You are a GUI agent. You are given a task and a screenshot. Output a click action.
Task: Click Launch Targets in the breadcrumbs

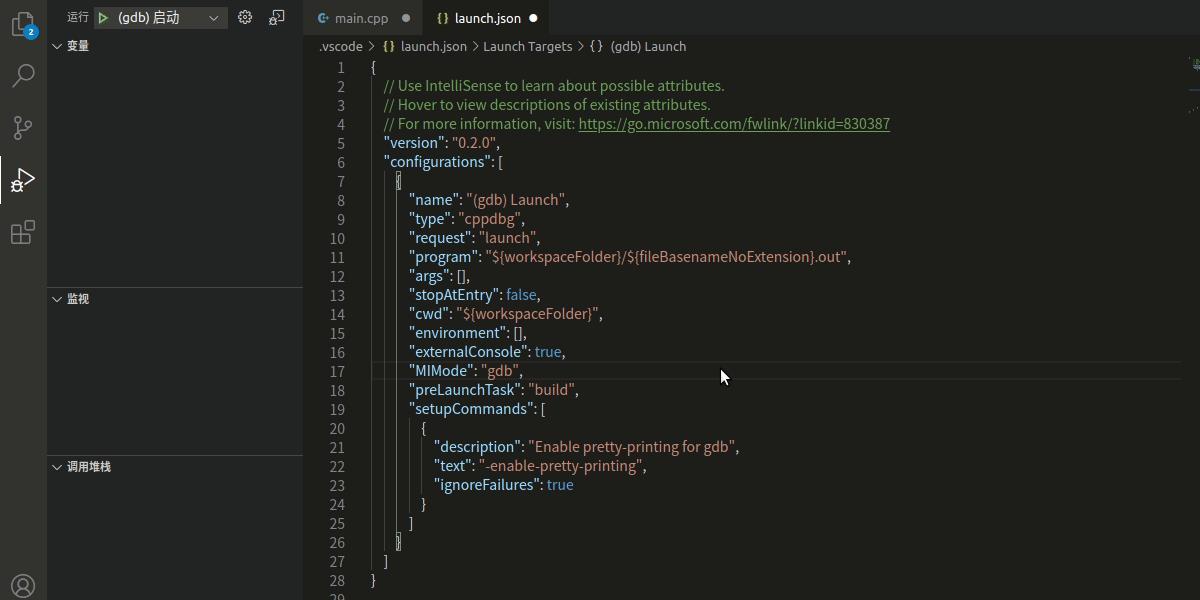[527, 46]
